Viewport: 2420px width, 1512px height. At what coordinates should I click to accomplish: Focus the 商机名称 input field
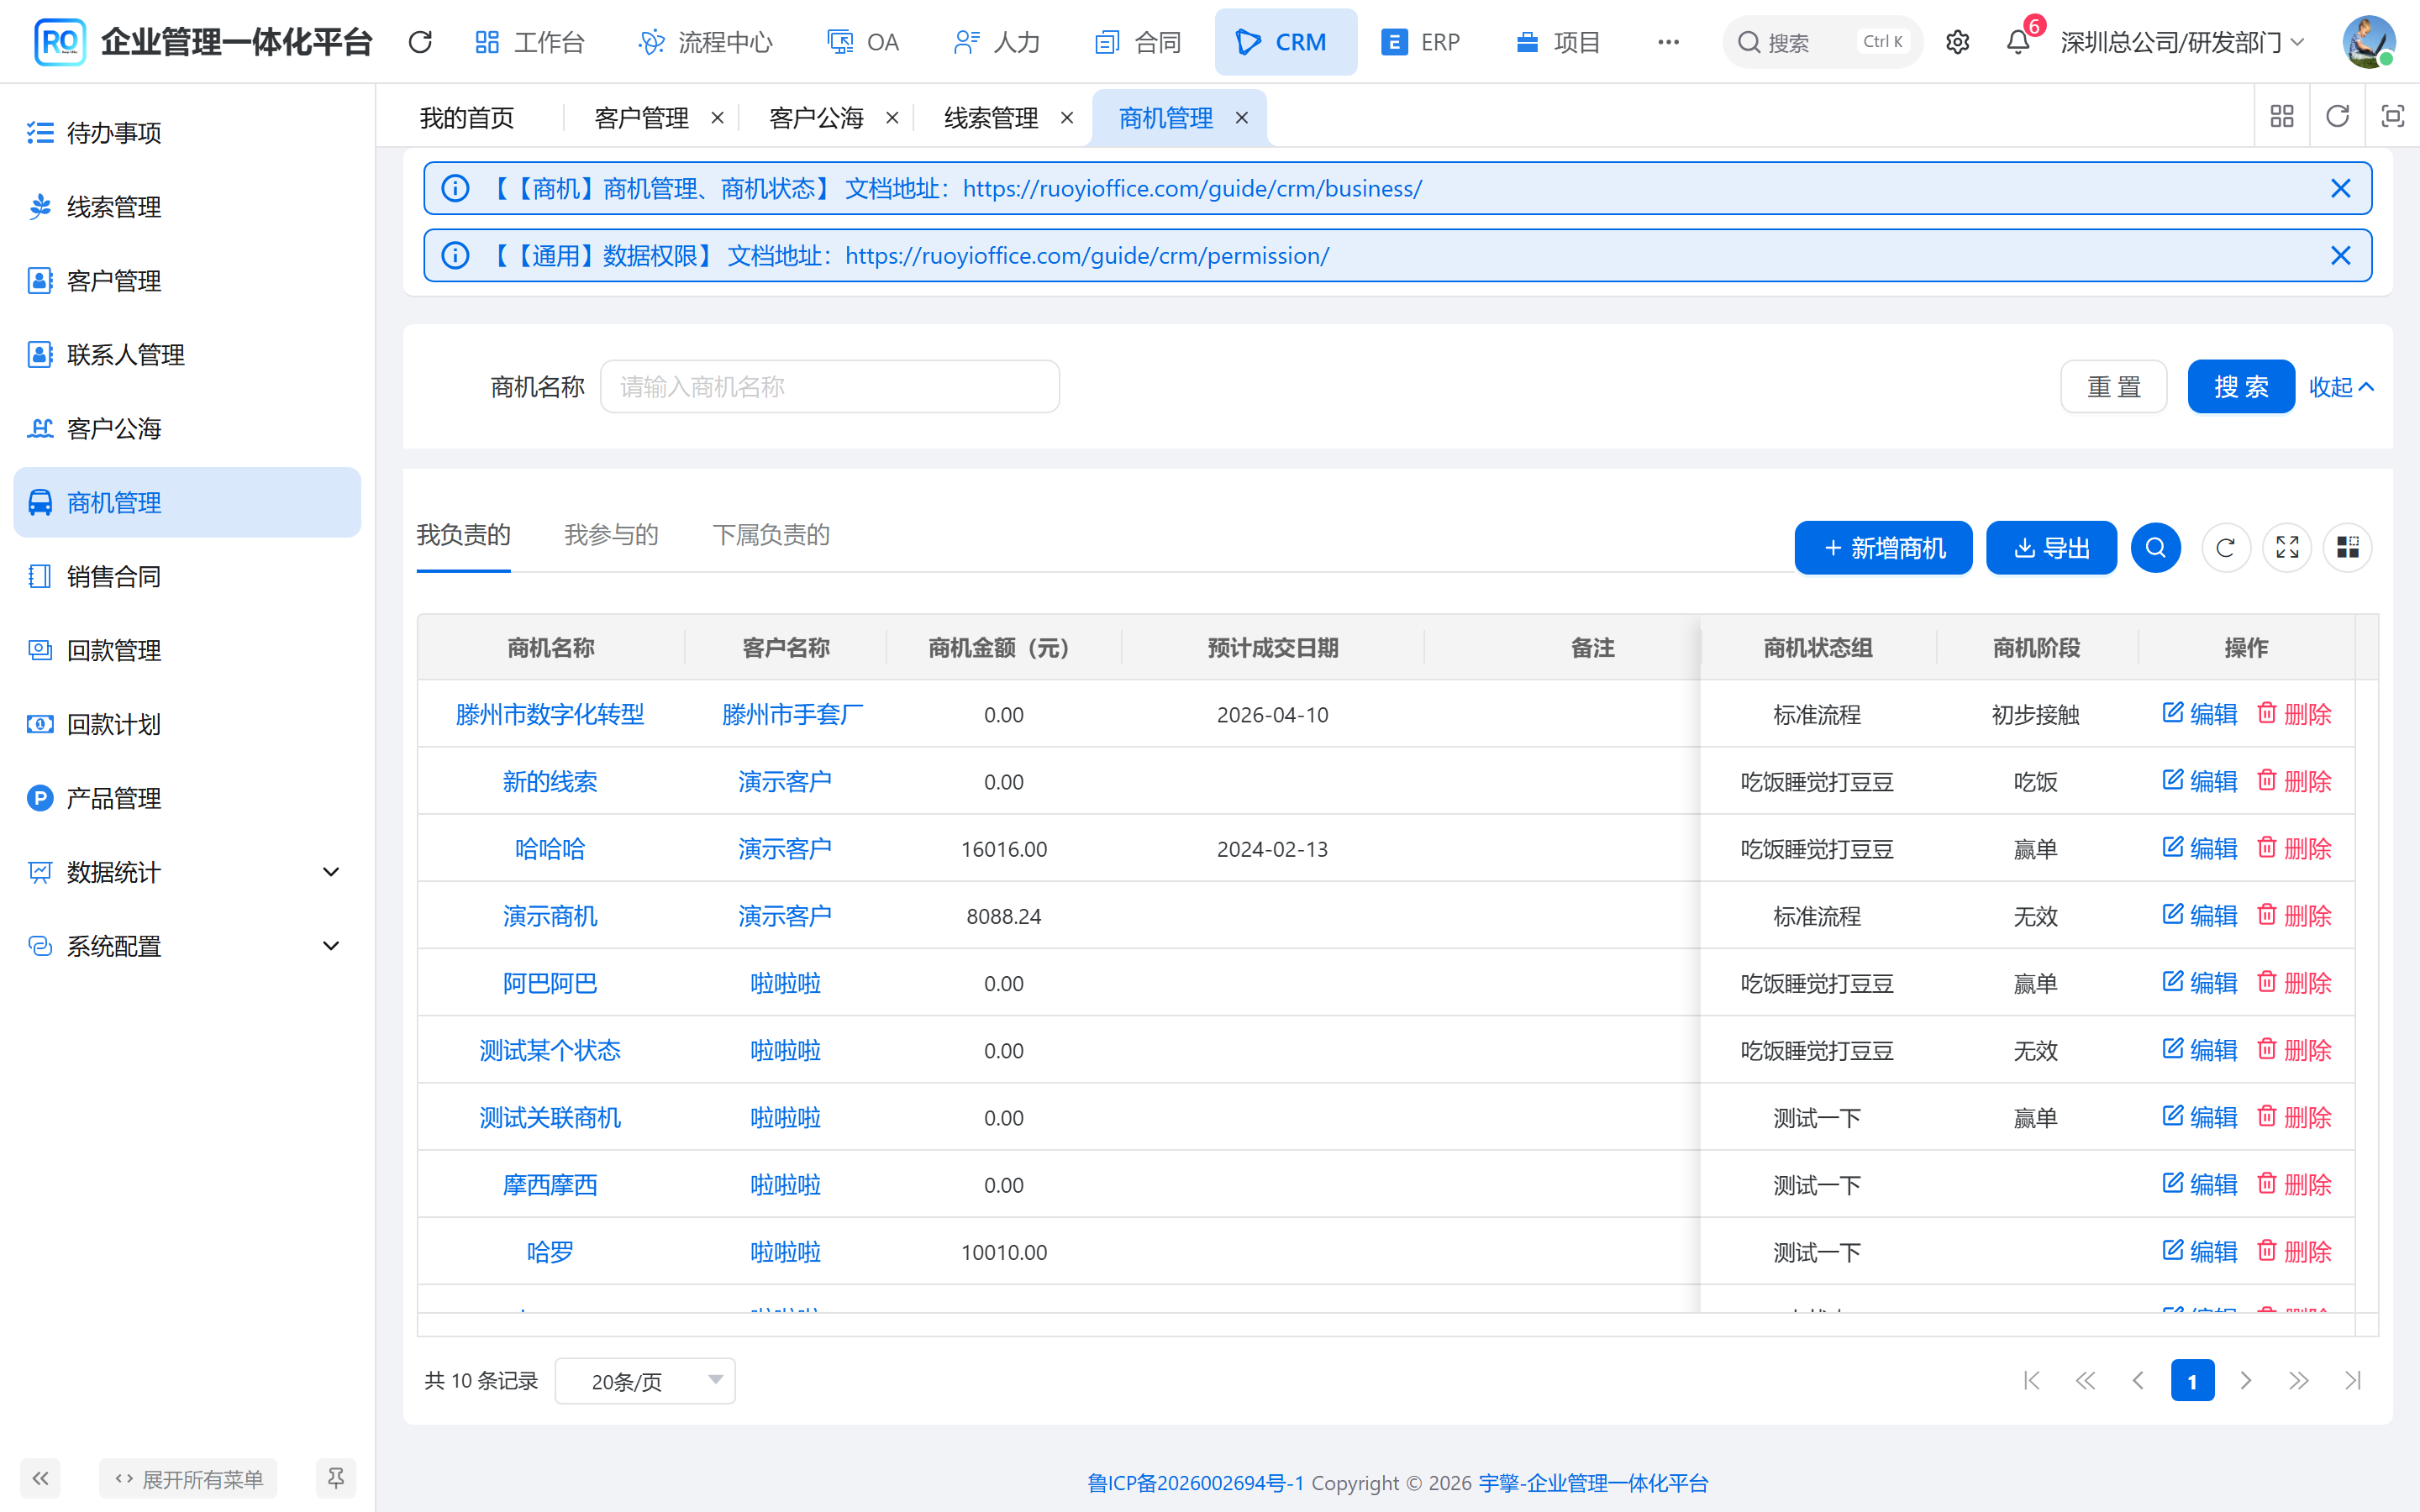pyautogui.click(x=830, y=386)
